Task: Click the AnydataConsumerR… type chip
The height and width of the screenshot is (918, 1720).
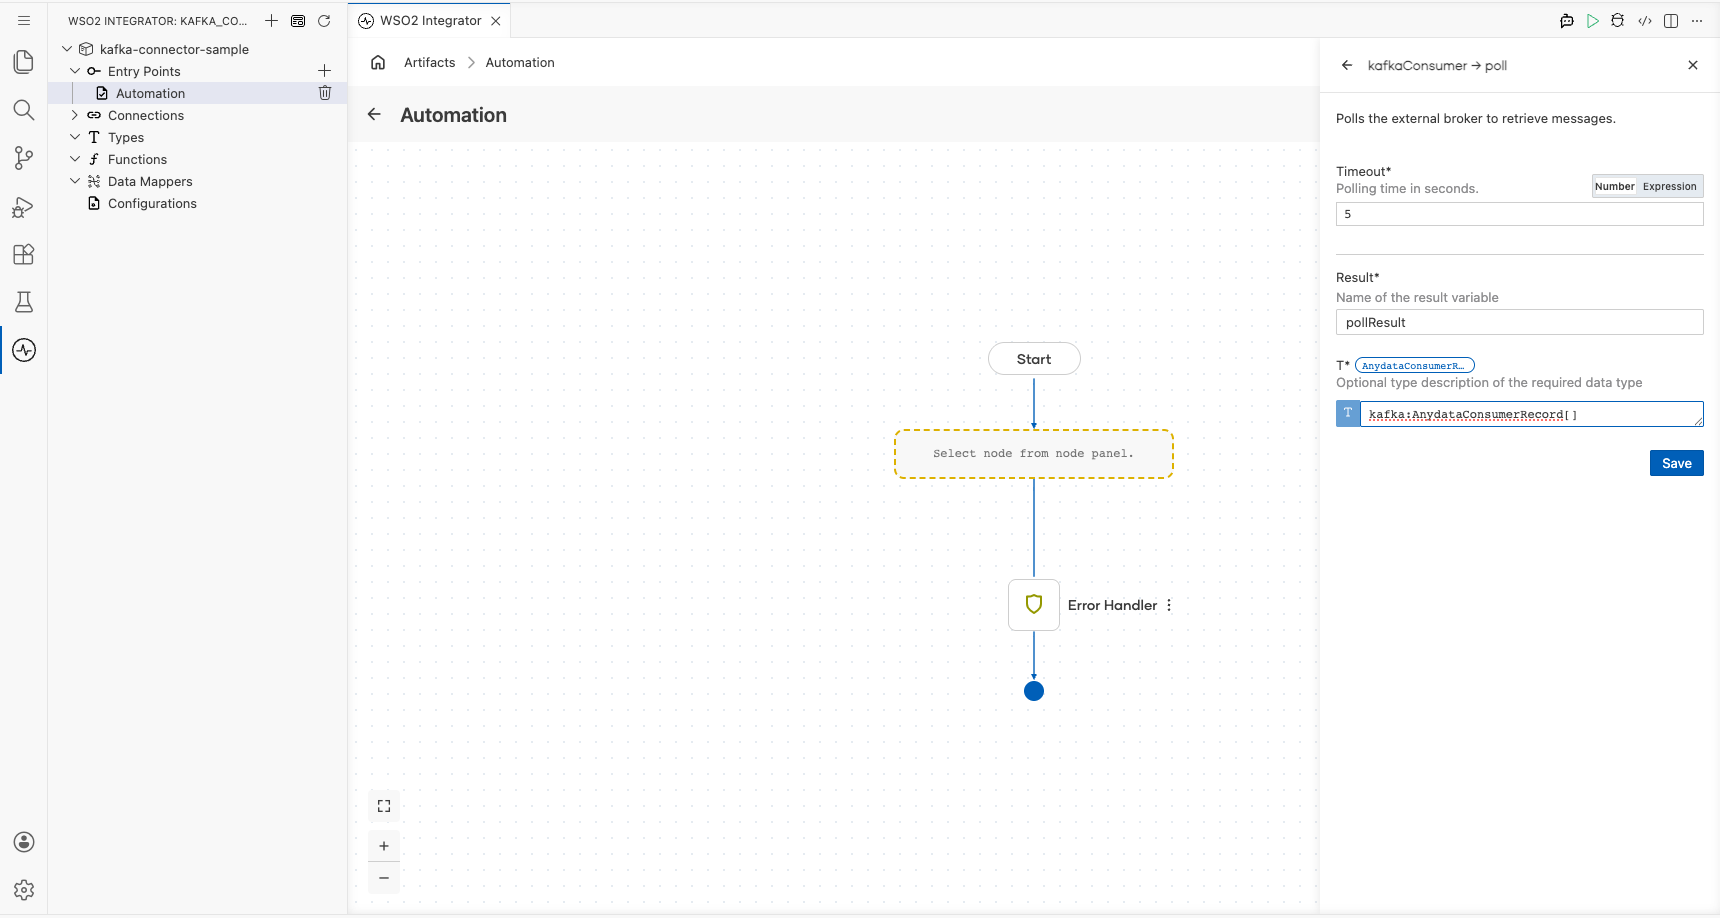Action: [1414, 365]
